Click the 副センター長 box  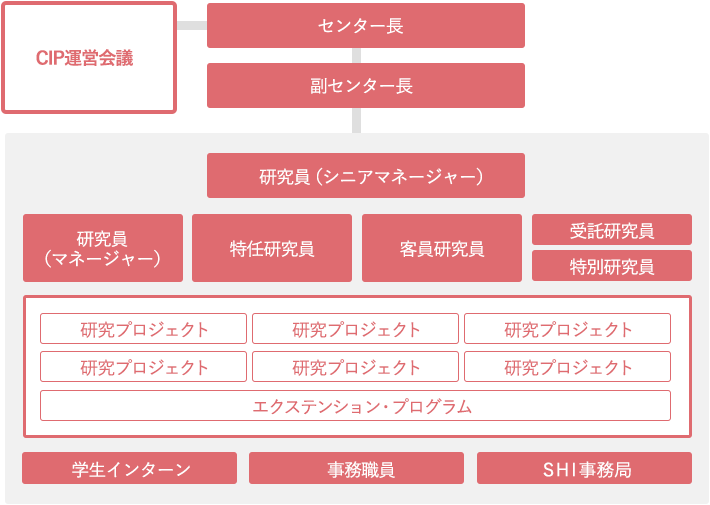[x=366, y=86]
